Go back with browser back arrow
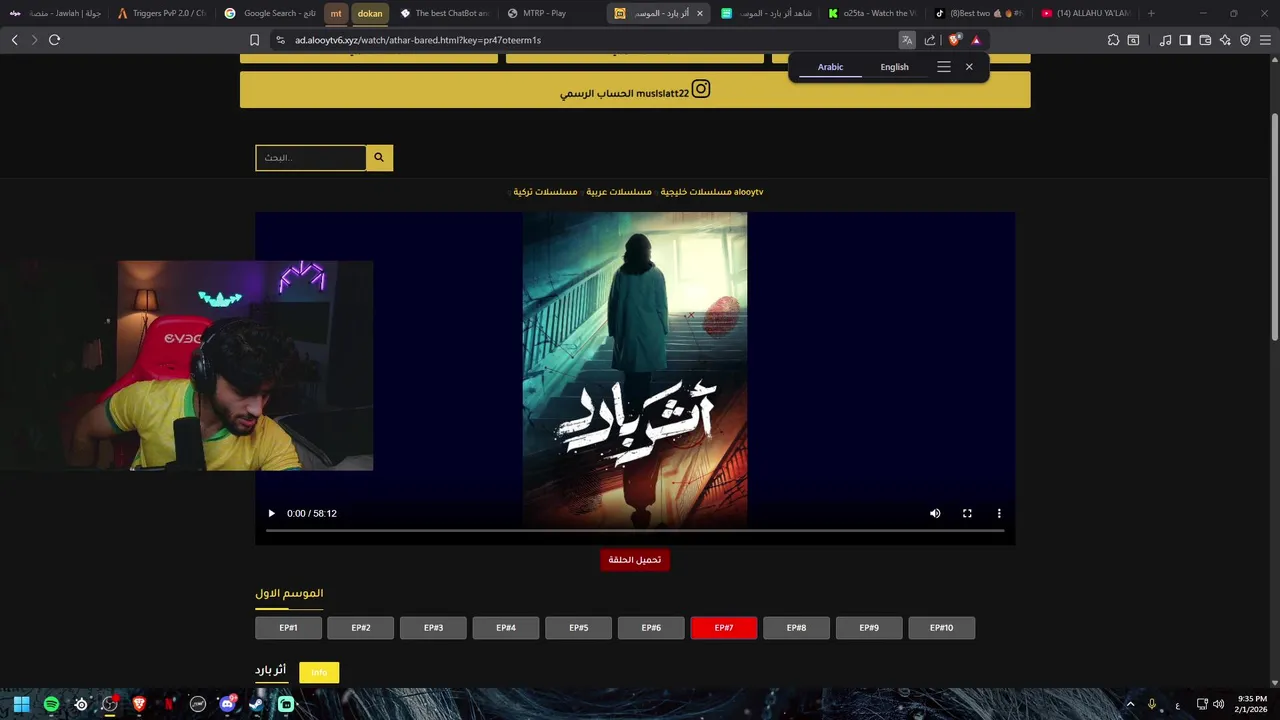 point(15,40)
